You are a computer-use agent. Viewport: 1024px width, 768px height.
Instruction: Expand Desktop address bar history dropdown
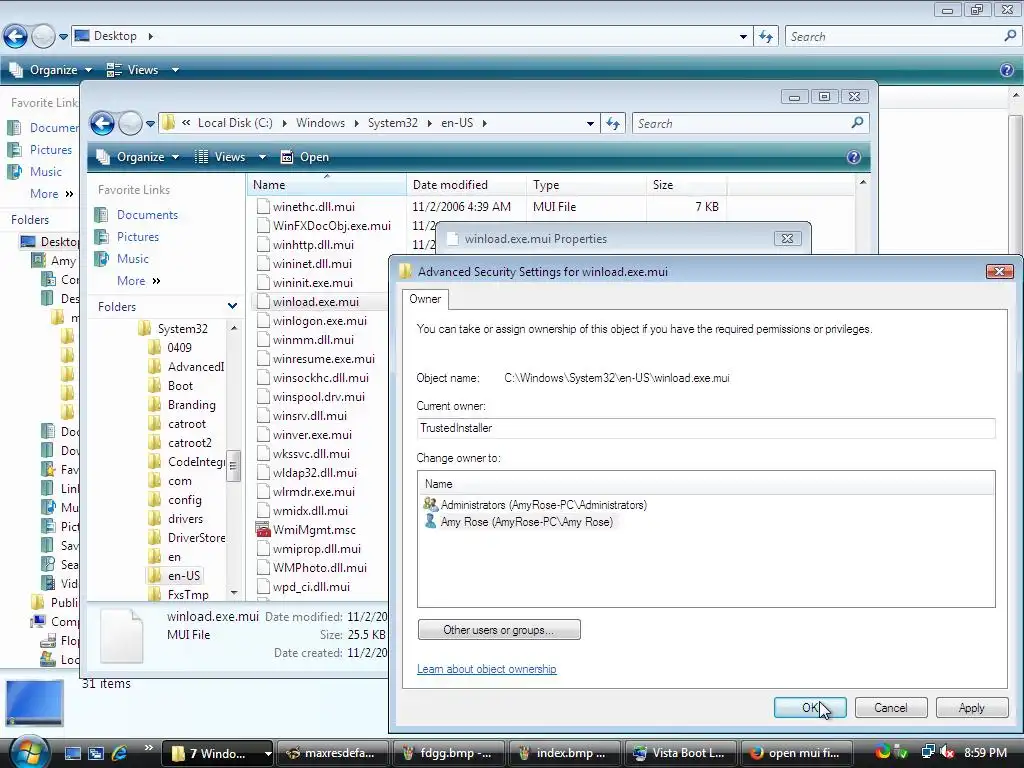pos(743,37)
